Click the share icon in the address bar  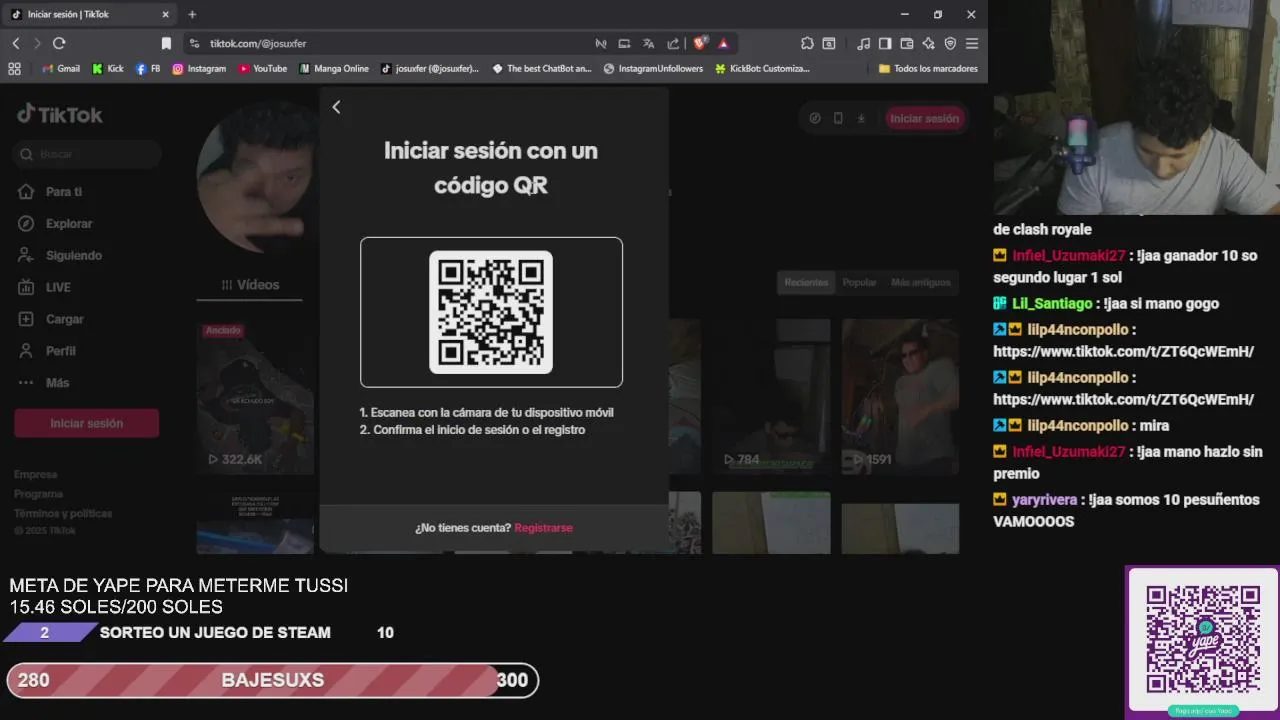pyautogui.click(x=673, y=43)
